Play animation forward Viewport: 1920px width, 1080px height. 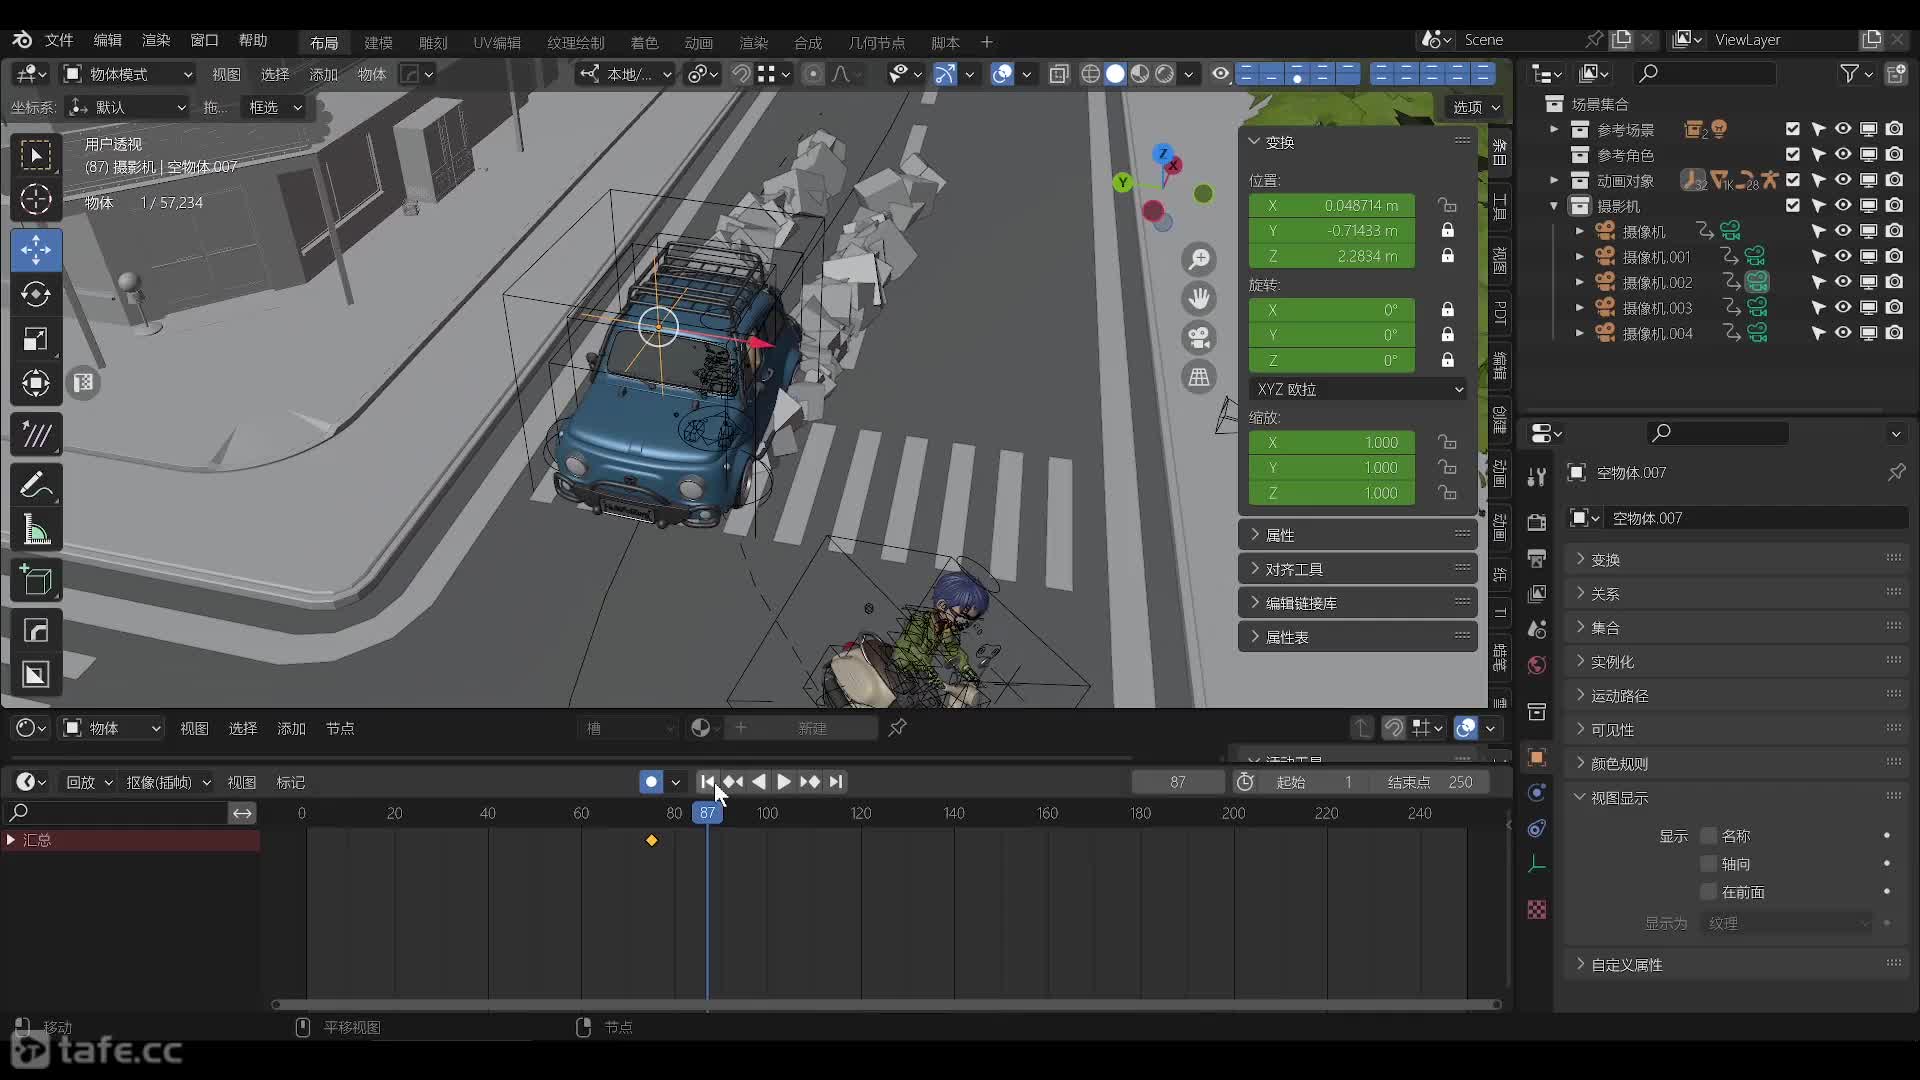783,782
